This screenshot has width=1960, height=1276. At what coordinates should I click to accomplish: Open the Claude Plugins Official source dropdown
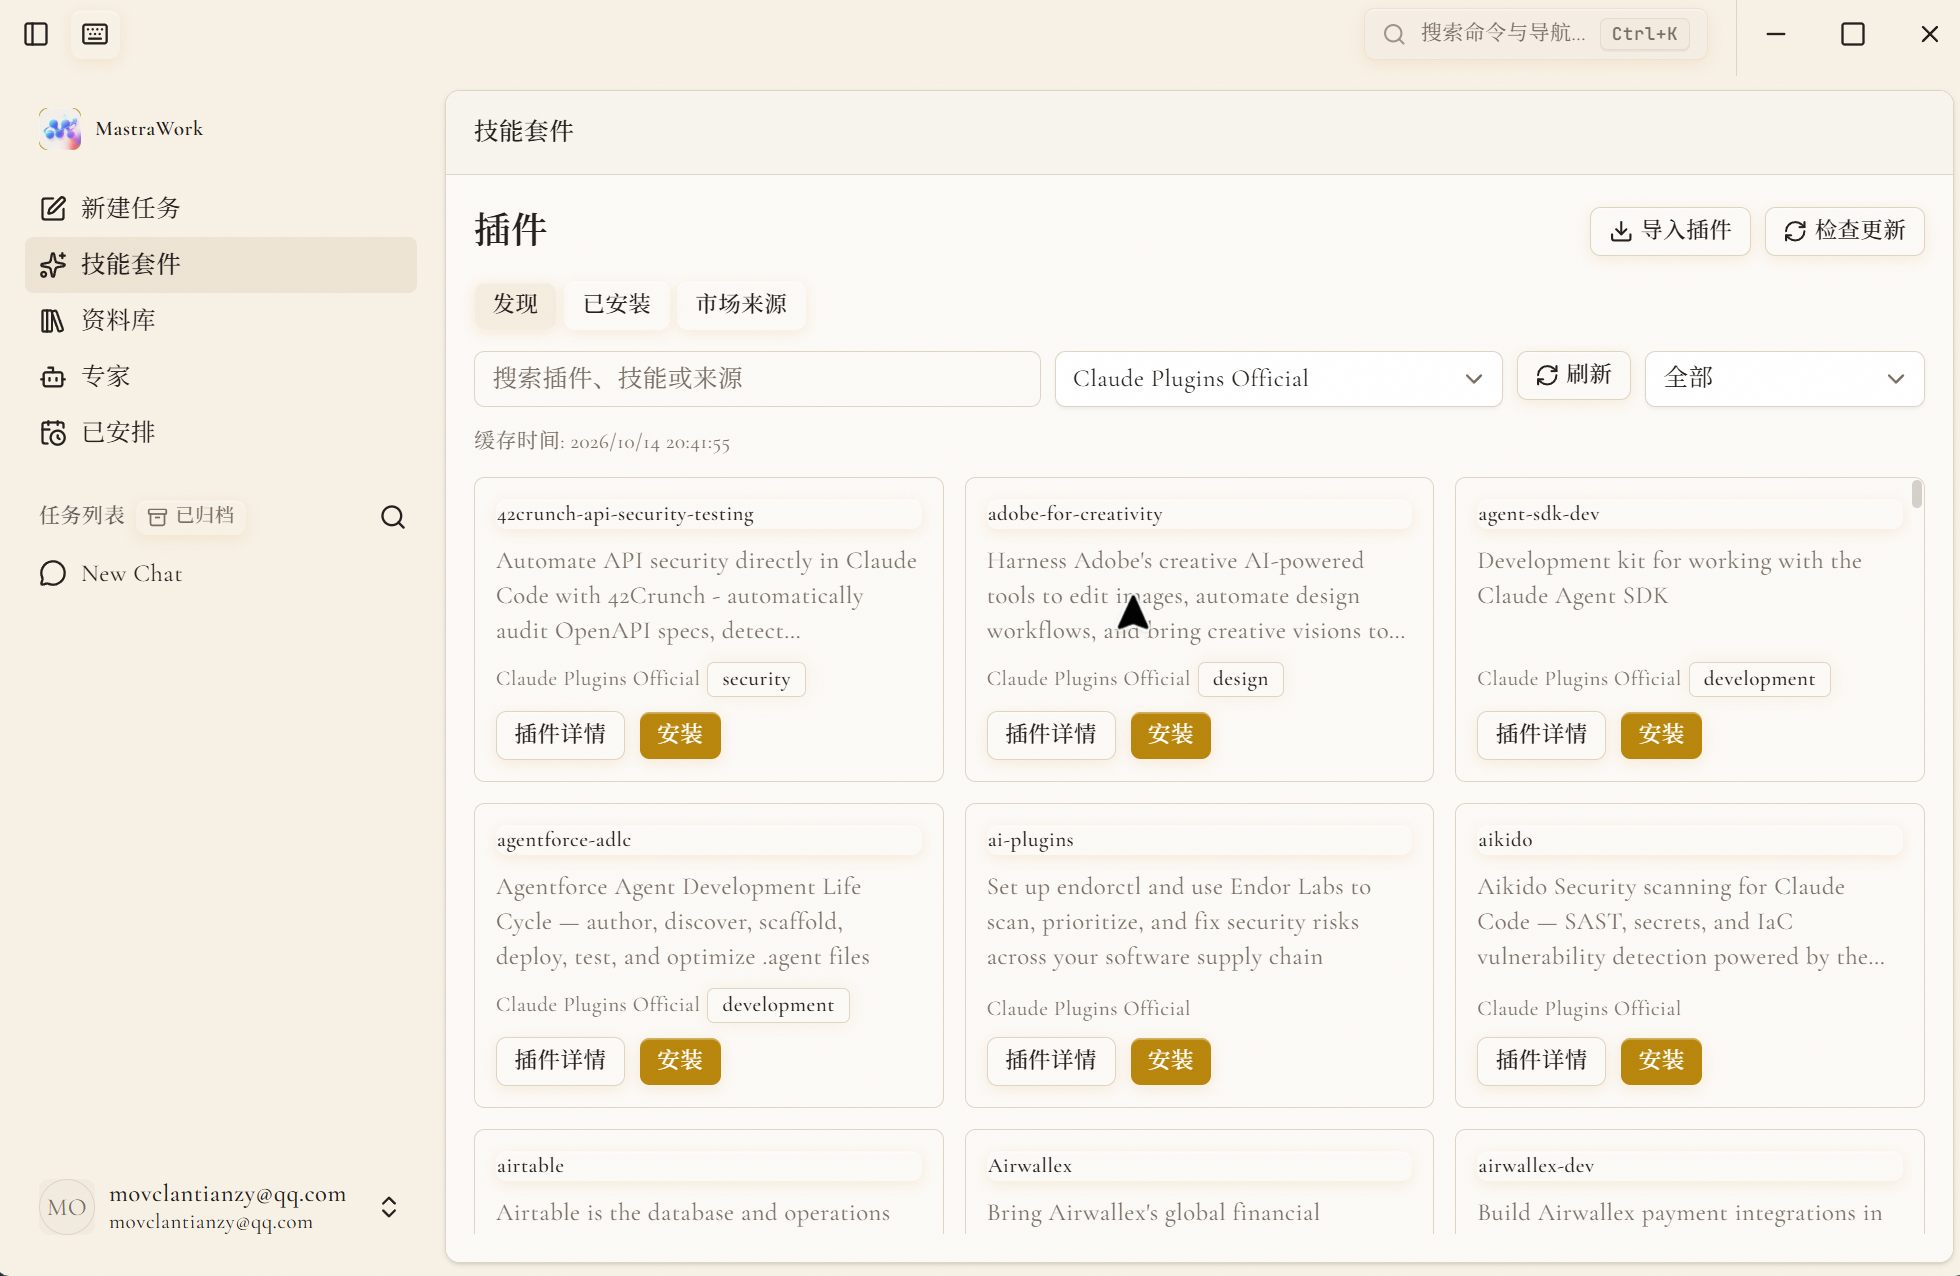tap(1278, 379)
